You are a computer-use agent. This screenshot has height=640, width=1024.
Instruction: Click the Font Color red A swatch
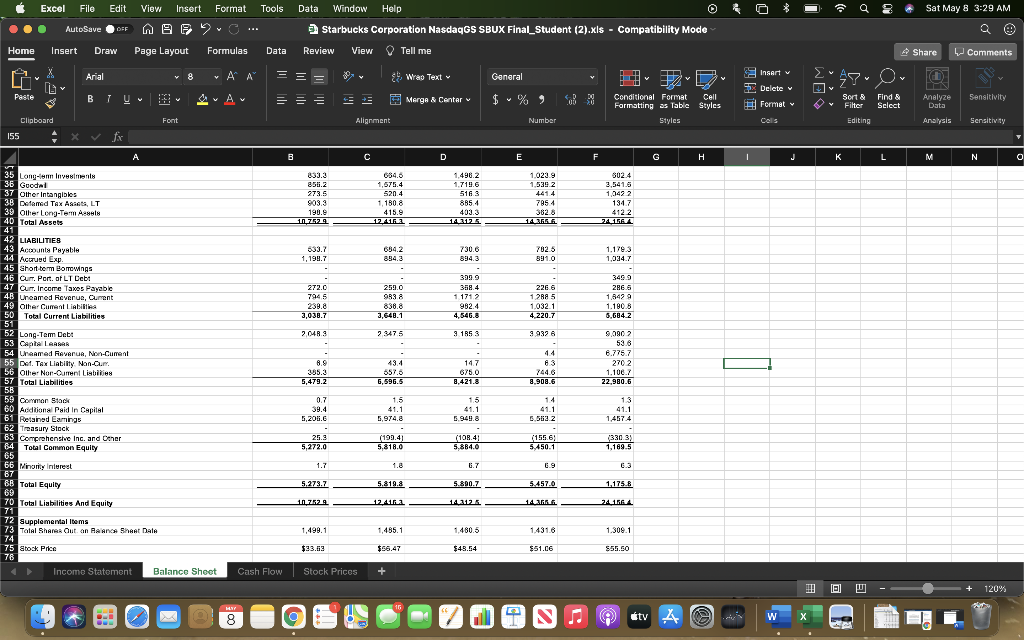point(229,99)
